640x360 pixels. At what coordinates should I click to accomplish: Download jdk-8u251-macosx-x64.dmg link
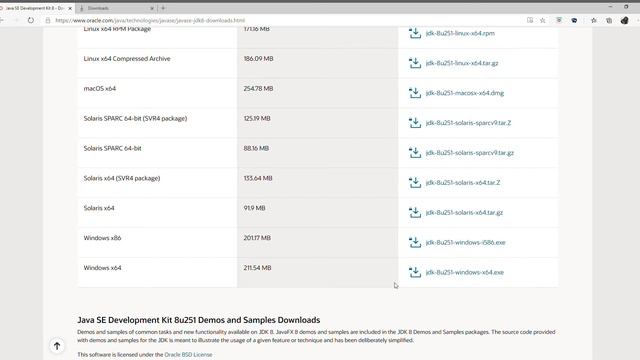(x=464, y=93)
